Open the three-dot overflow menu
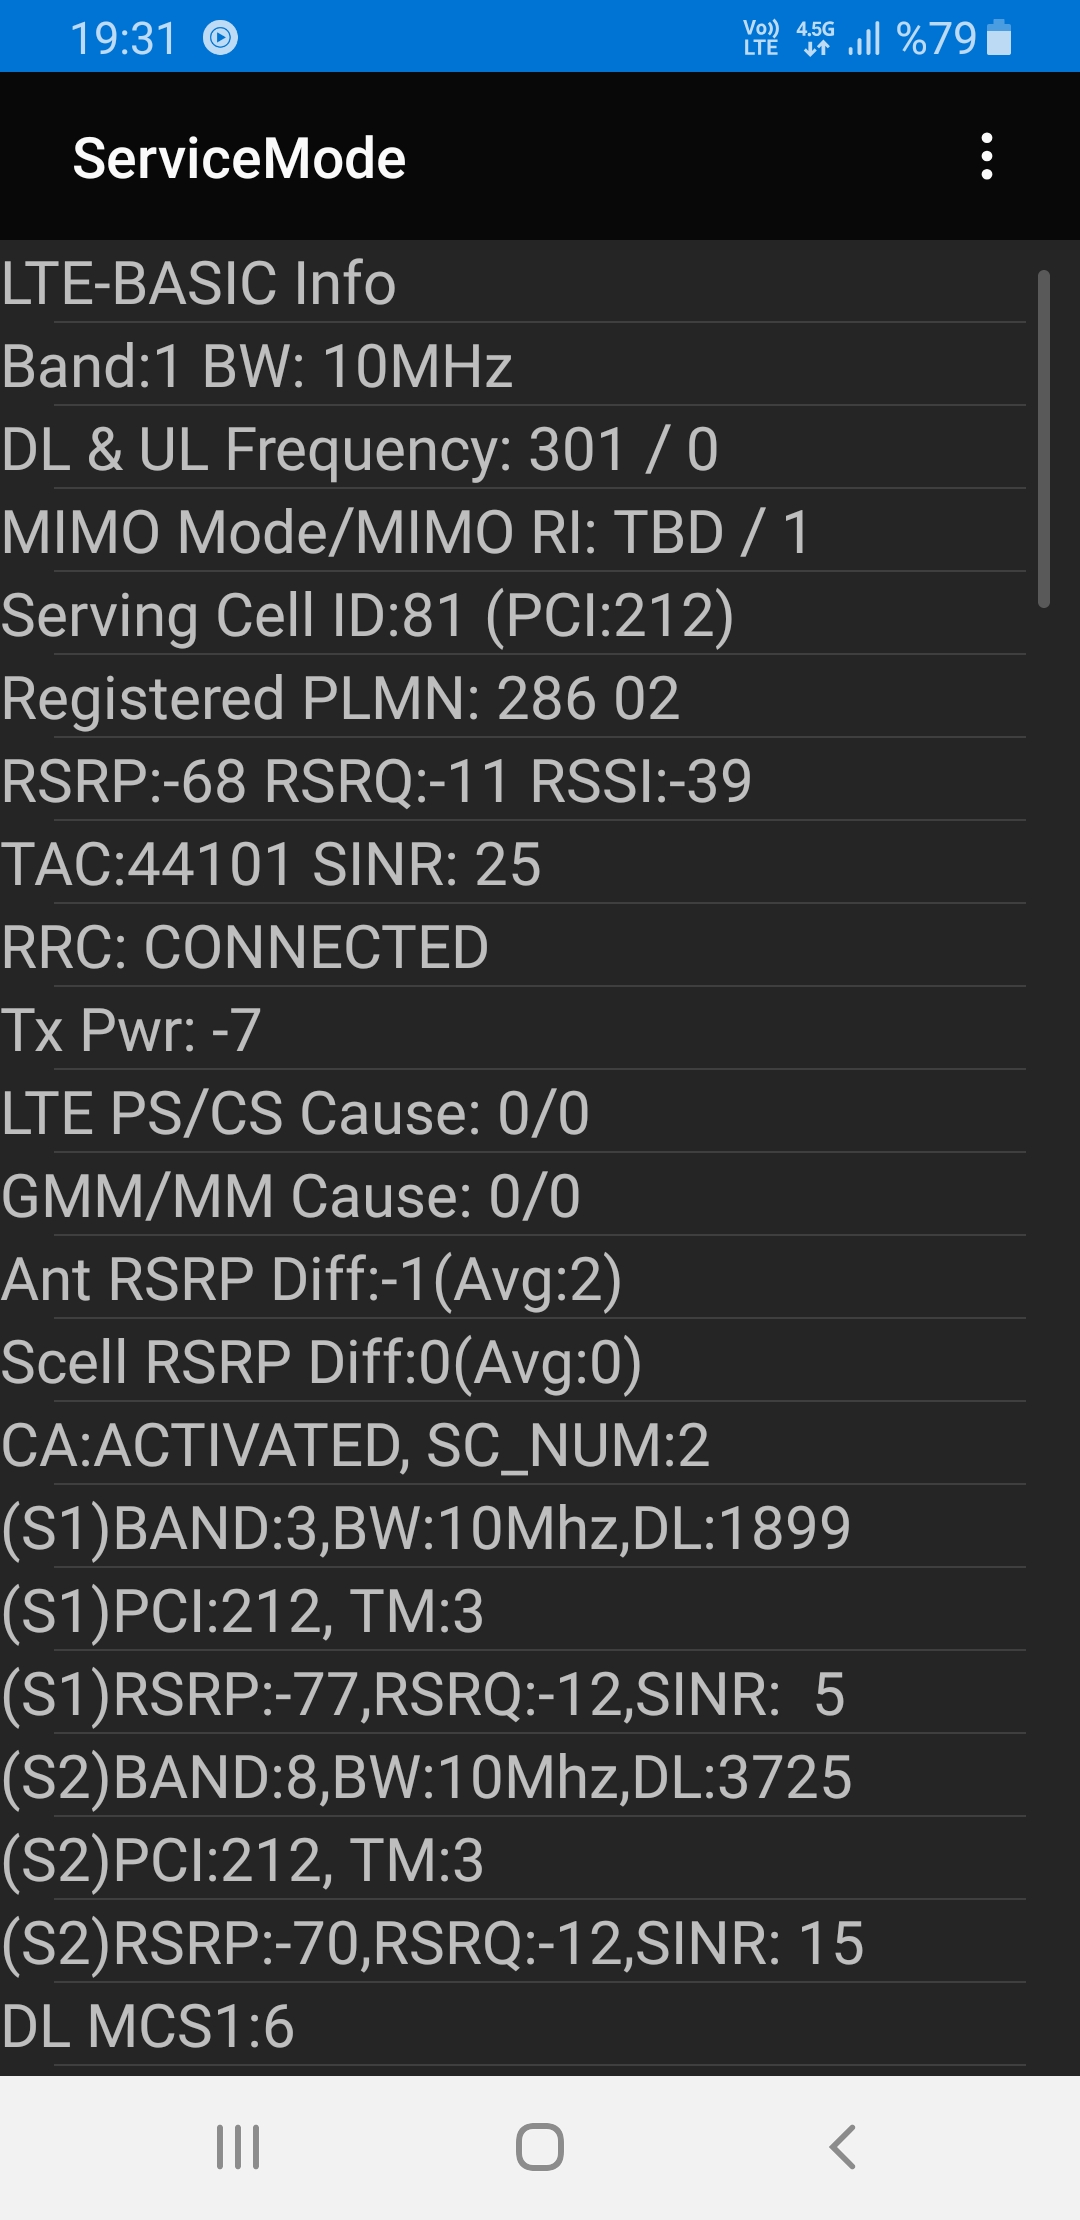The width and height of the screenshot is (1080, 2220). coord(987,157)
